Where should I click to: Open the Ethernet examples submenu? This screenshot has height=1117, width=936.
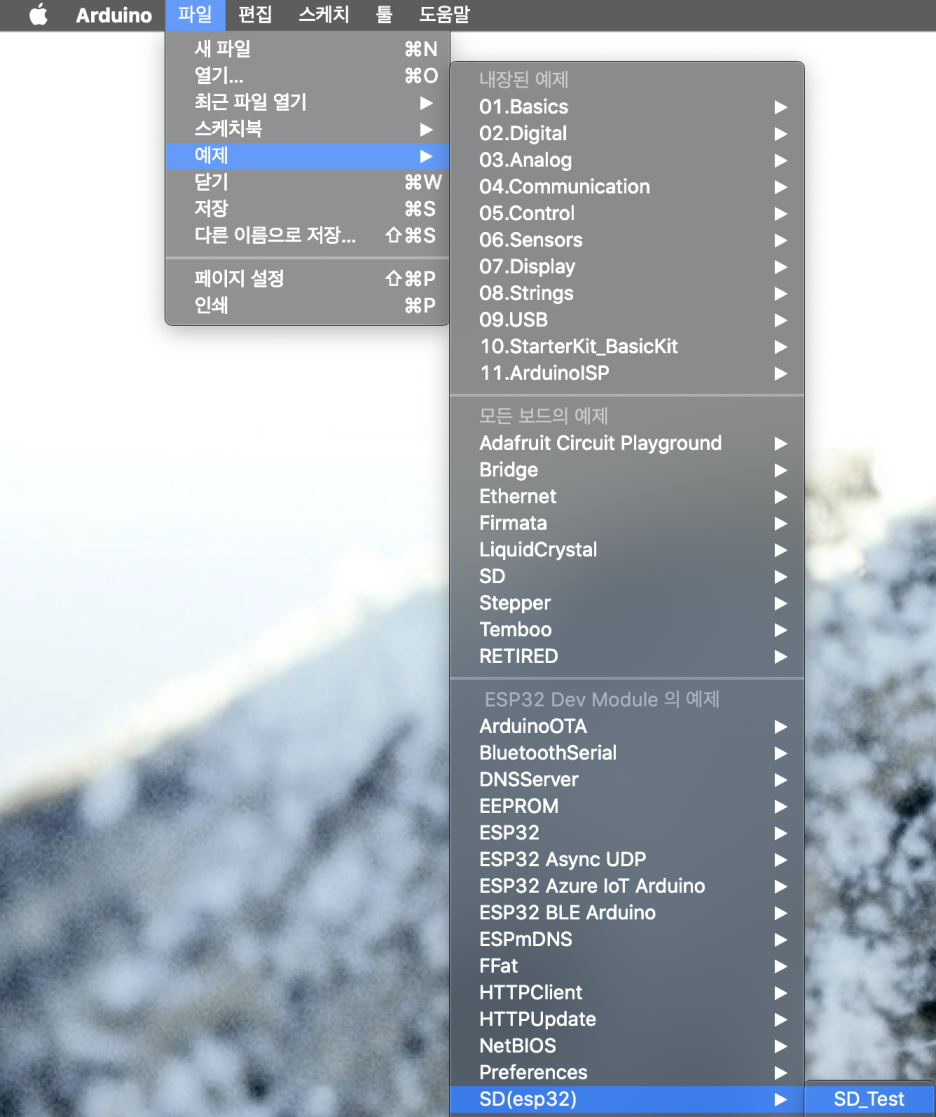[627, 497]
